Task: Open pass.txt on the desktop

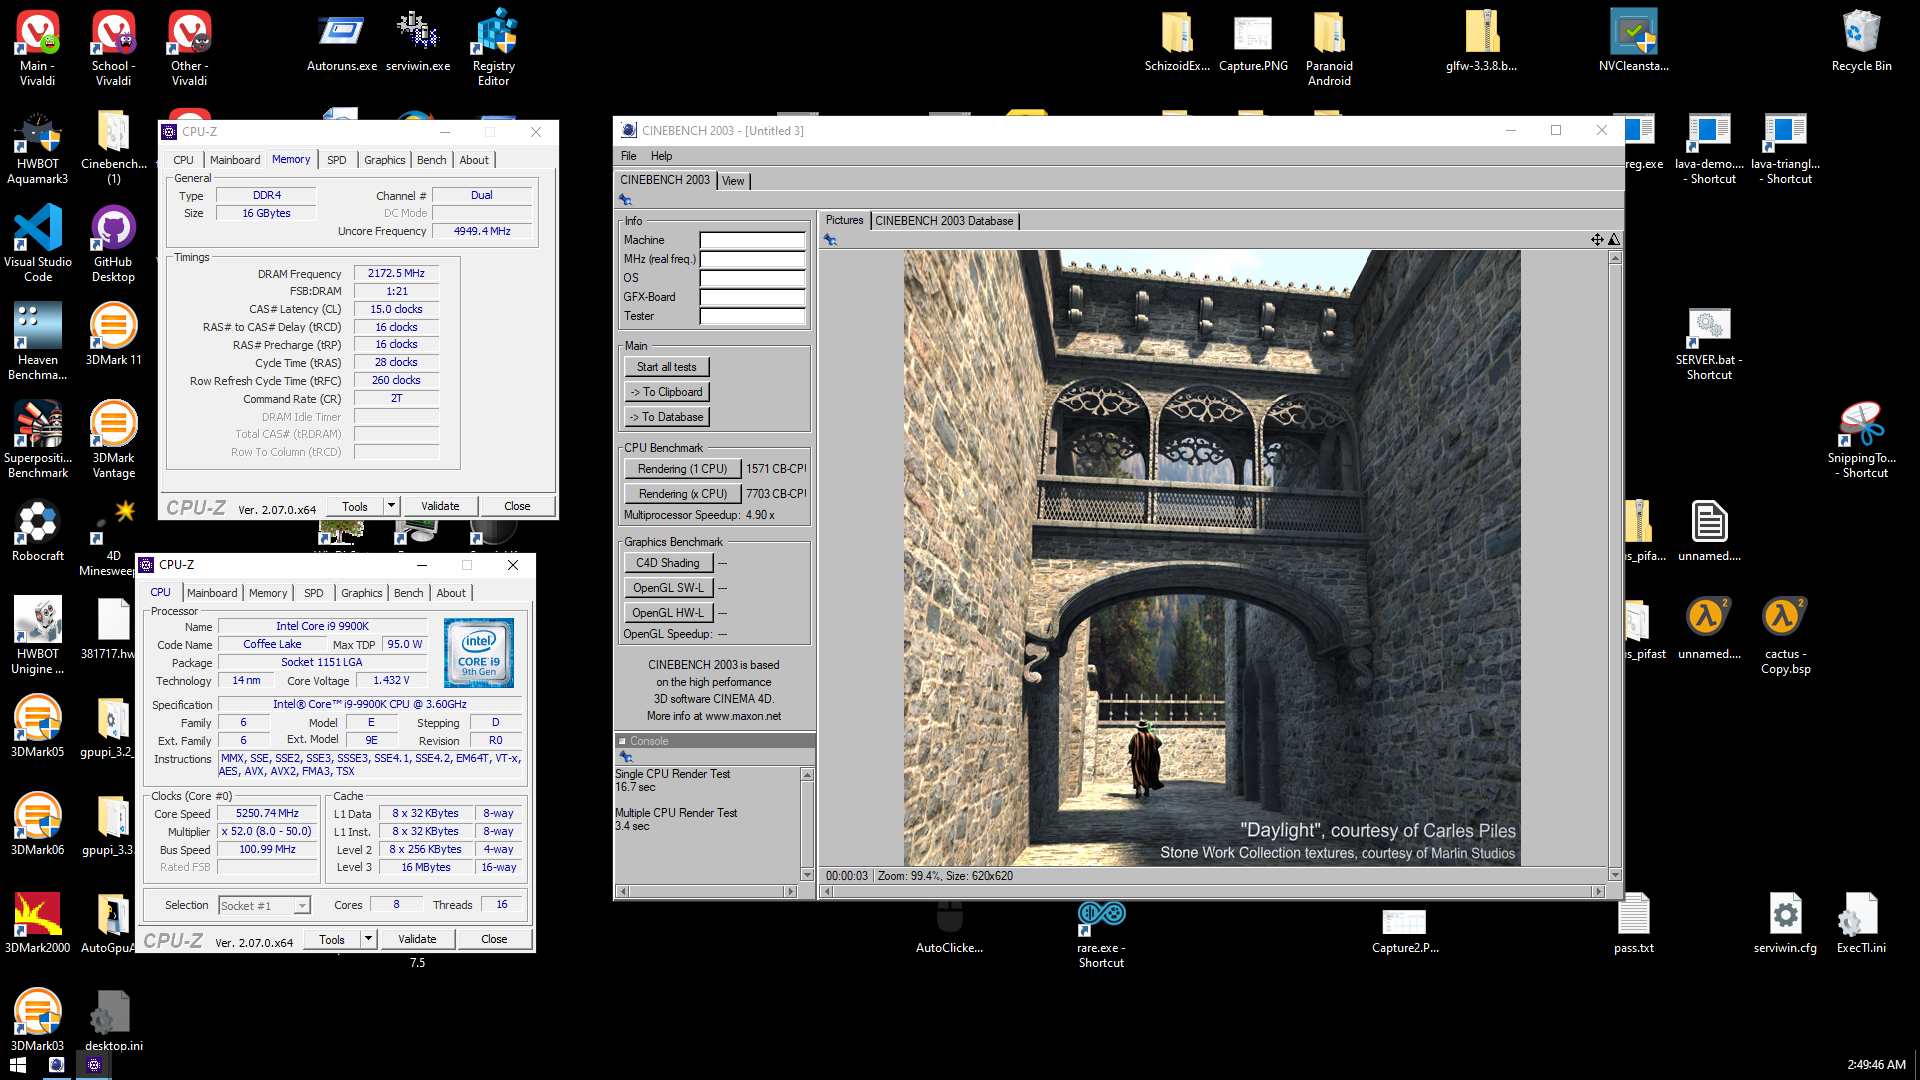Action: [x=1633, y=923]
